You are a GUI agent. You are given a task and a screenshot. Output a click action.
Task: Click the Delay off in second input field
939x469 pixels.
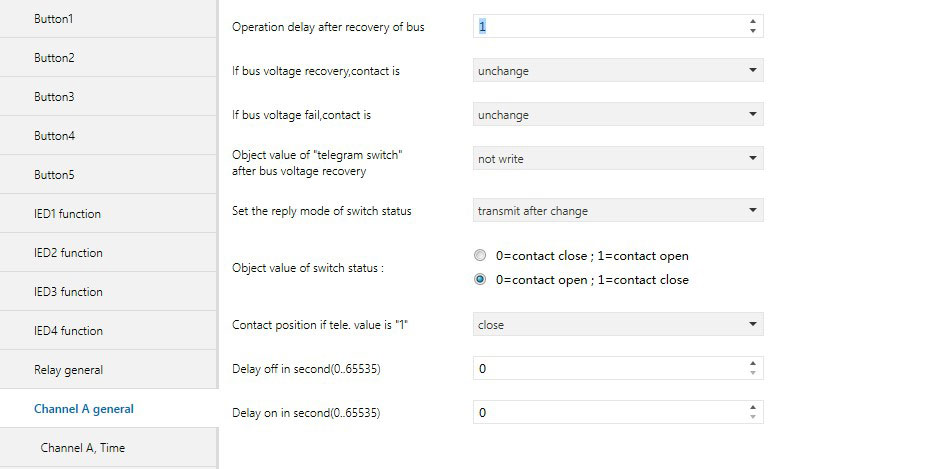coord(608,369)
